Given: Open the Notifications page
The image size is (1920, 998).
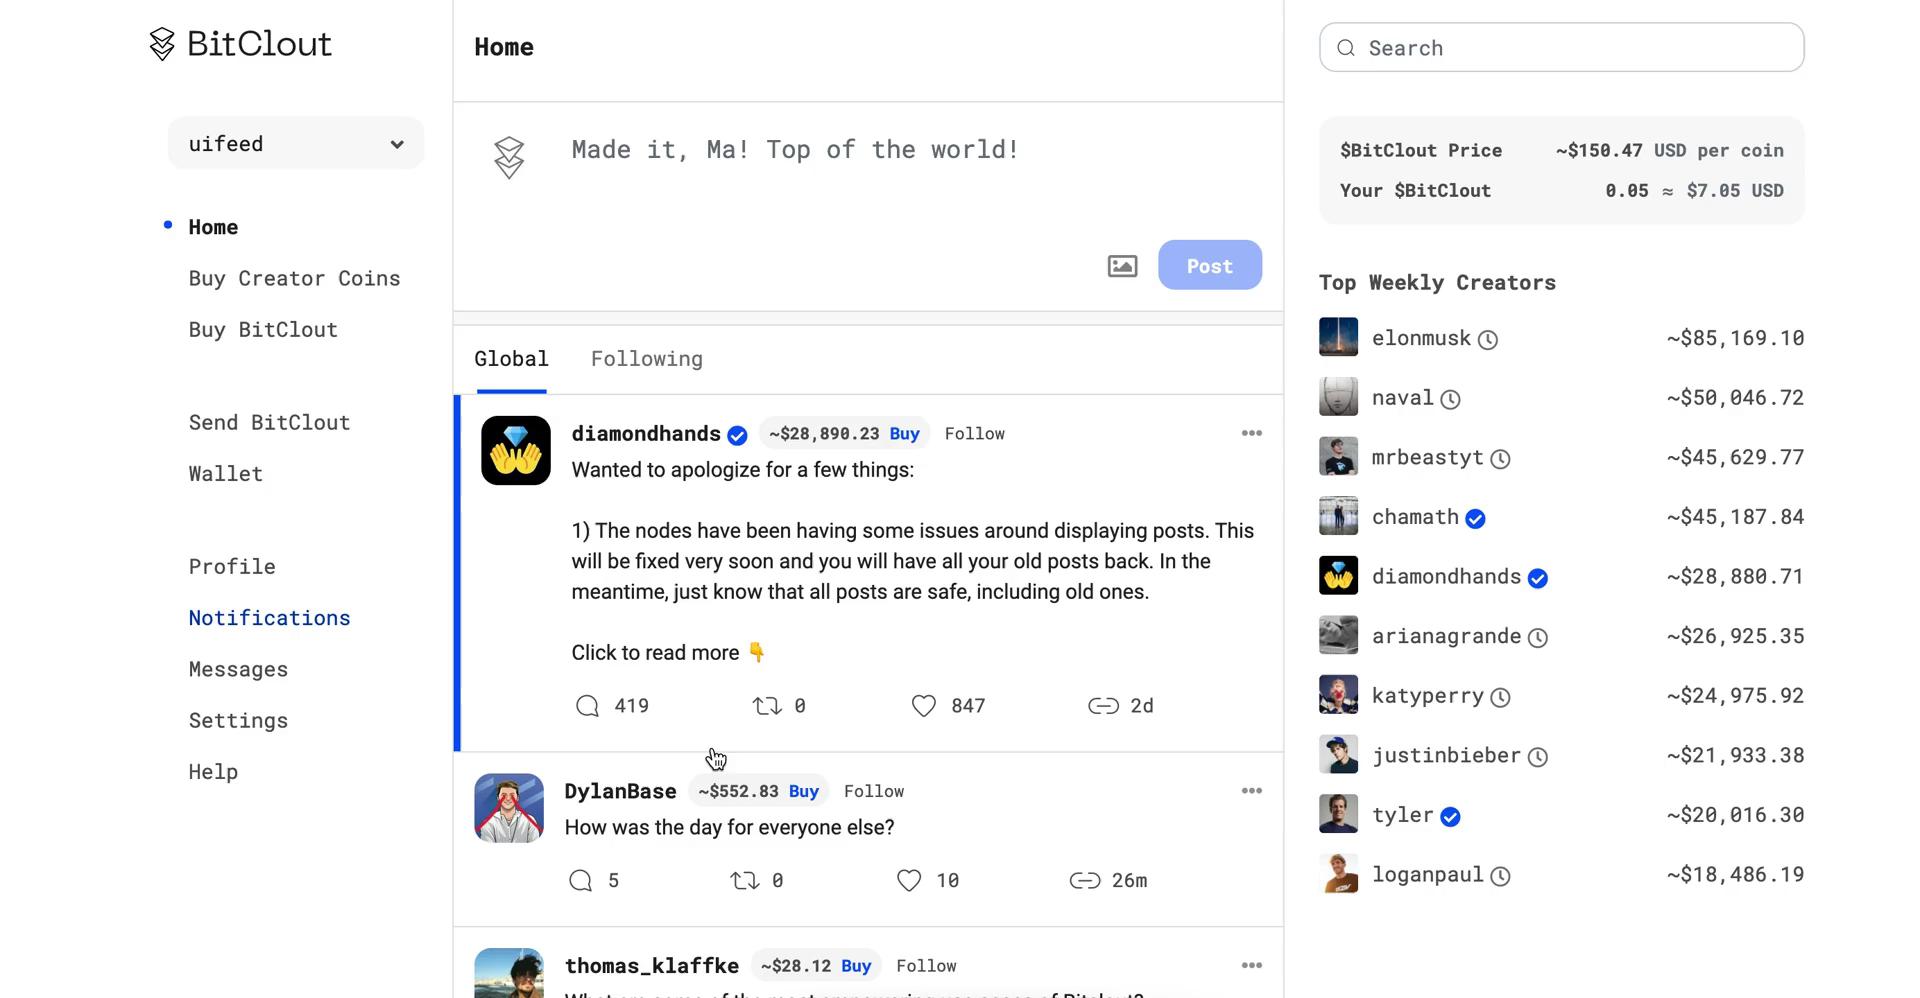Looking at the screenshot, I should click(269, 617).
